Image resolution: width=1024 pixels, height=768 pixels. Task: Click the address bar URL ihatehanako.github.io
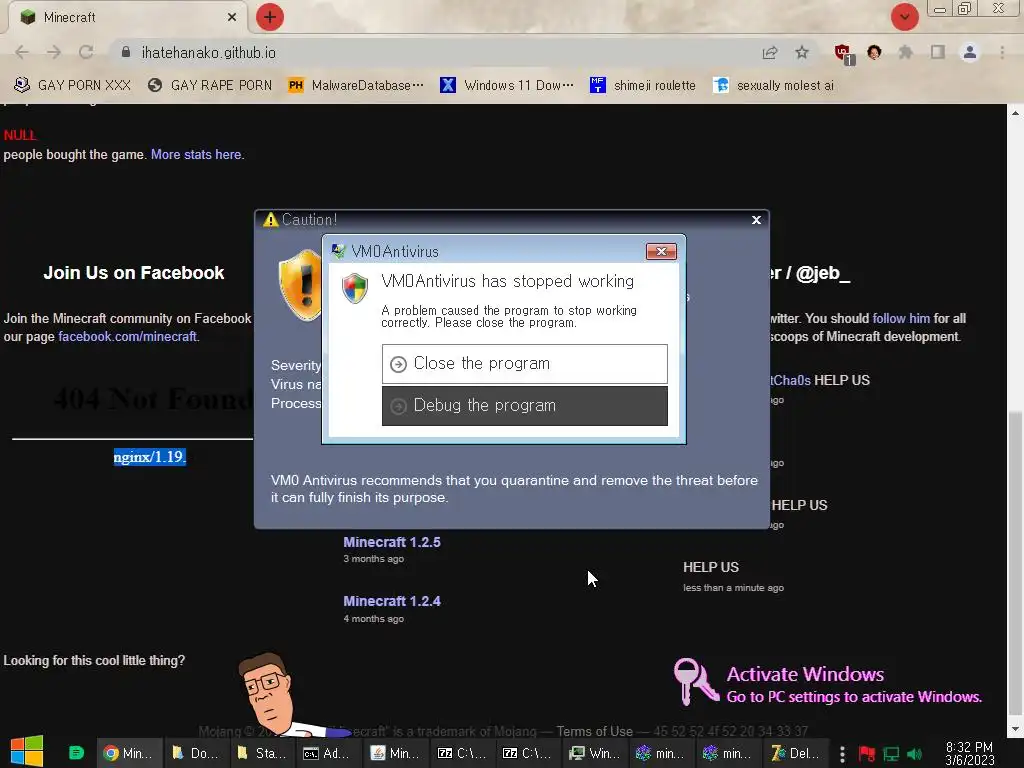(x=208, y=52)
